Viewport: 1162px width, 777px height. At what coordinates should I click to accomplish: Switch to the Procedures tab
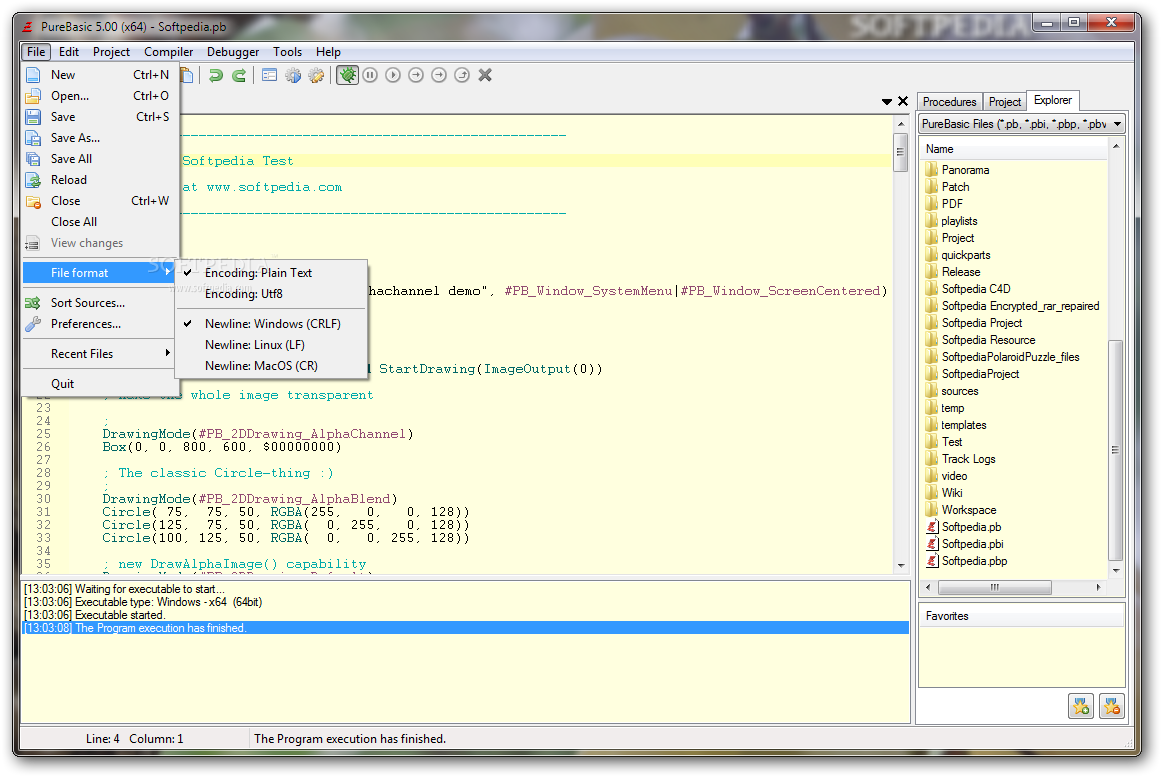[x=949, y=102]
